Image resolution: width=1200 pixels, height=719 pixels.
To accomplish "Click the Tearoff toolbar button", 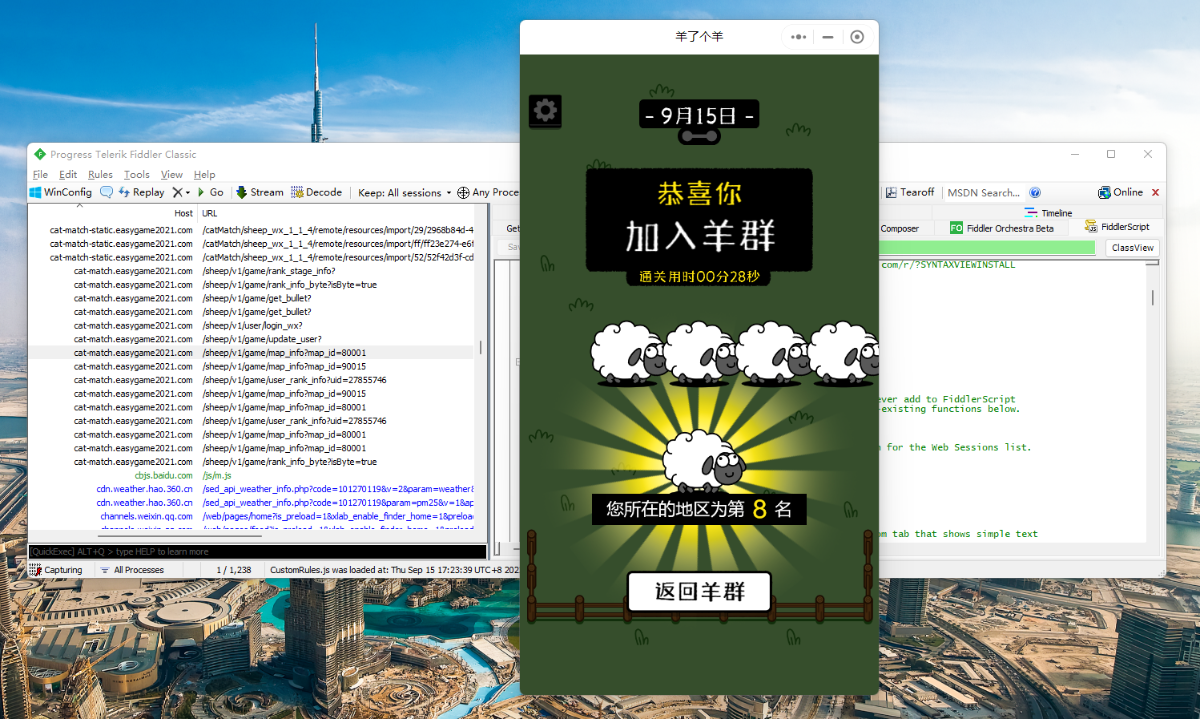I will pos(910,192).
